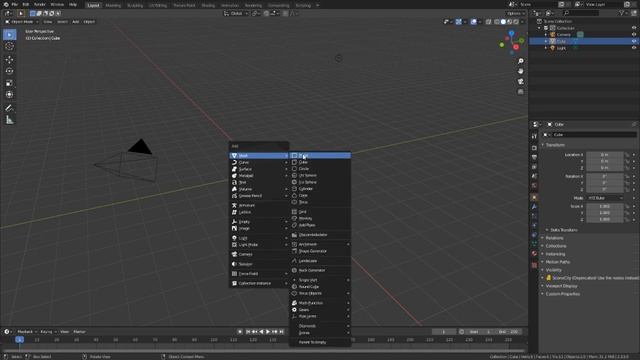
Task: Click the Rock Generator entry
Action: click(x=320, y=270)
